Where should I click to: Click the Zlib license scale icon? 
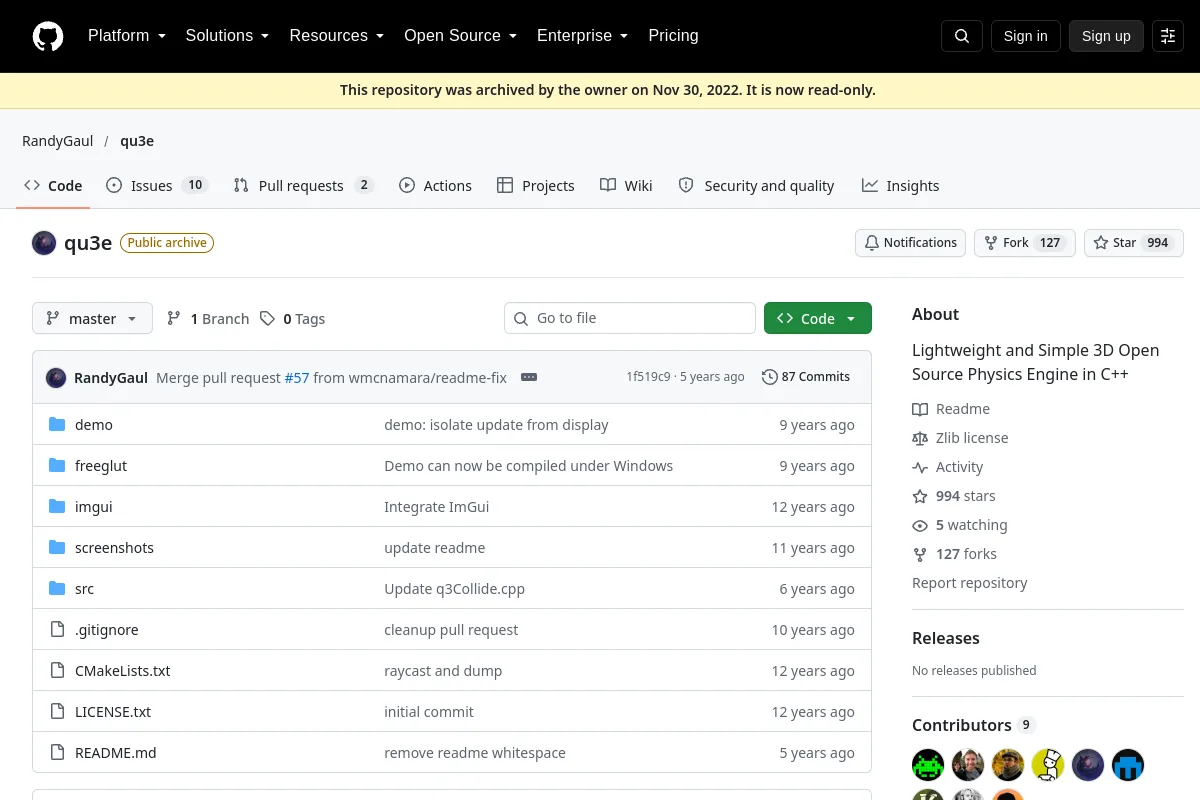[920, 438]
